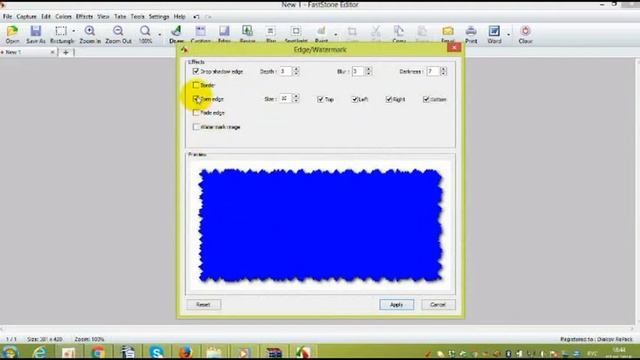640x360 pixels.
Task: Open the Settings menu
Action: 159,17
